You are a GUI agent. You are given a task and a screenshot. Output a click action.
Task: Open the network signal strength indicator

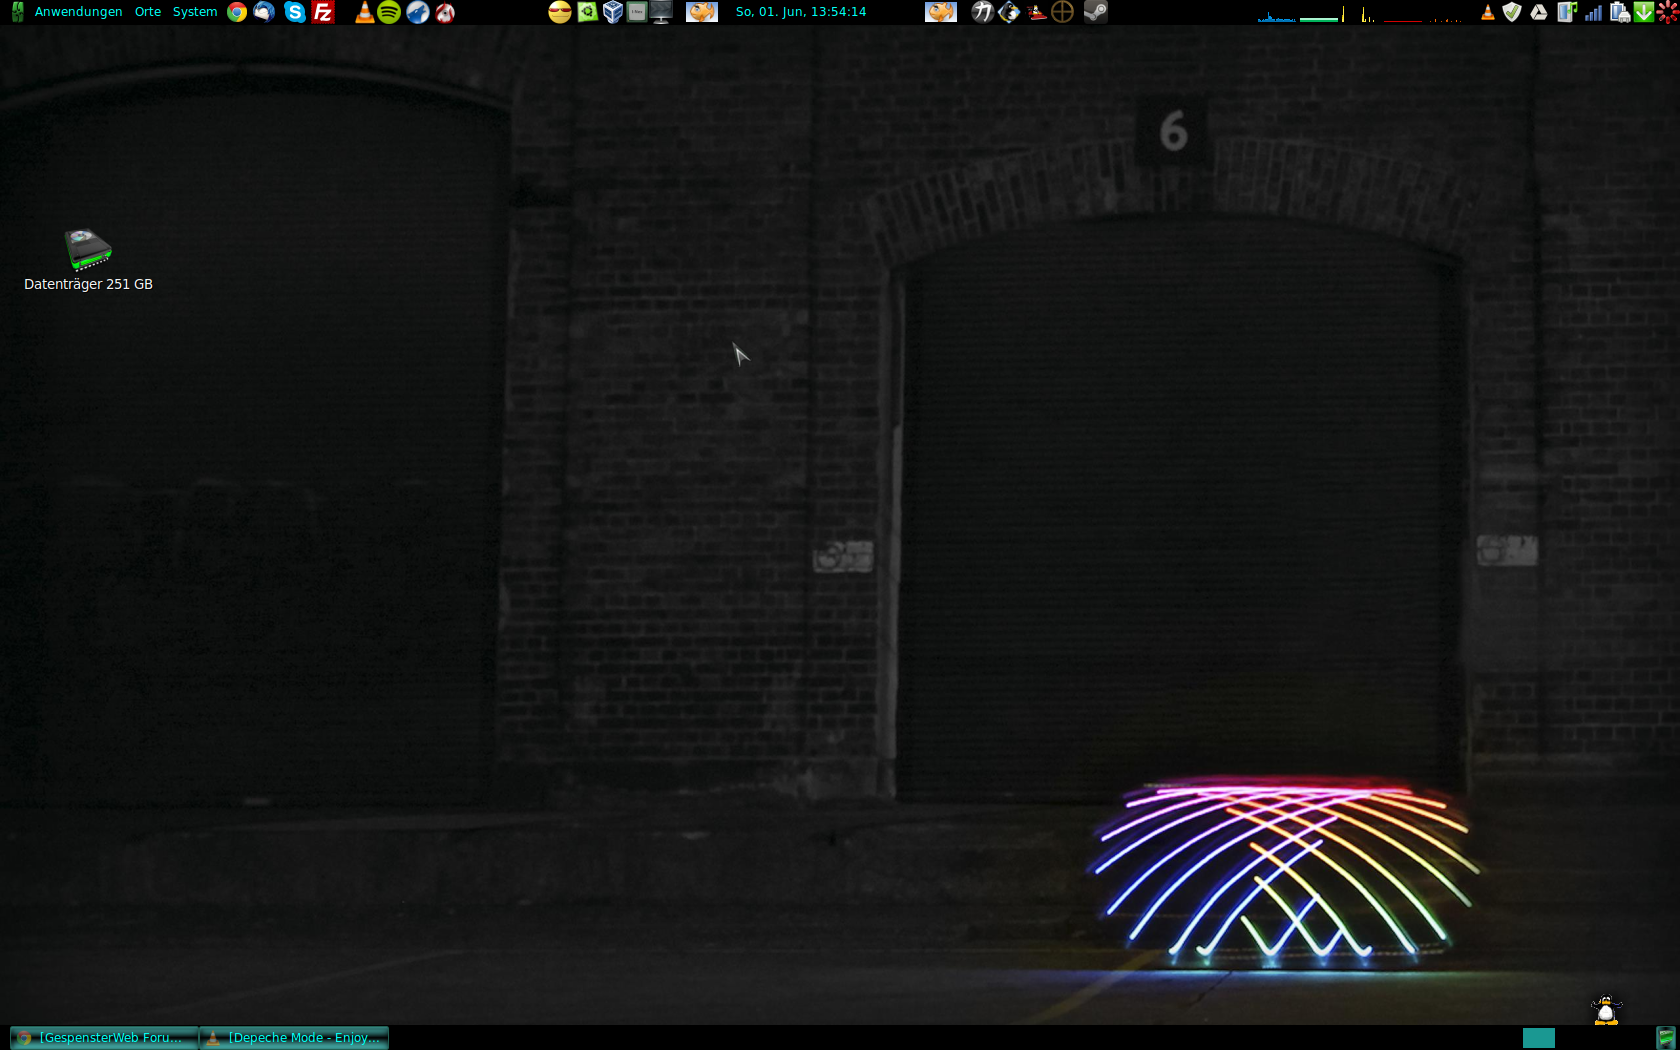(1593, 12)
